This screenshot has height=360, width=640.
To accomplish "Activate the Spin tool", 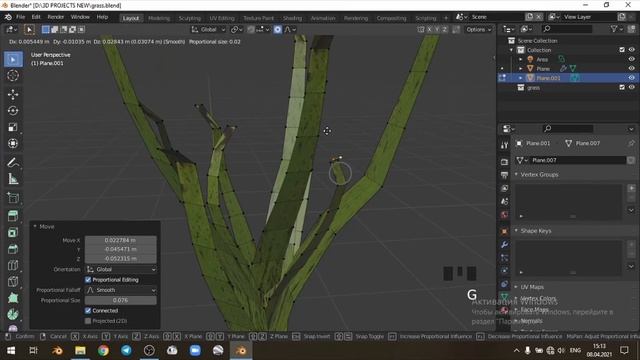I will [13, 314].
